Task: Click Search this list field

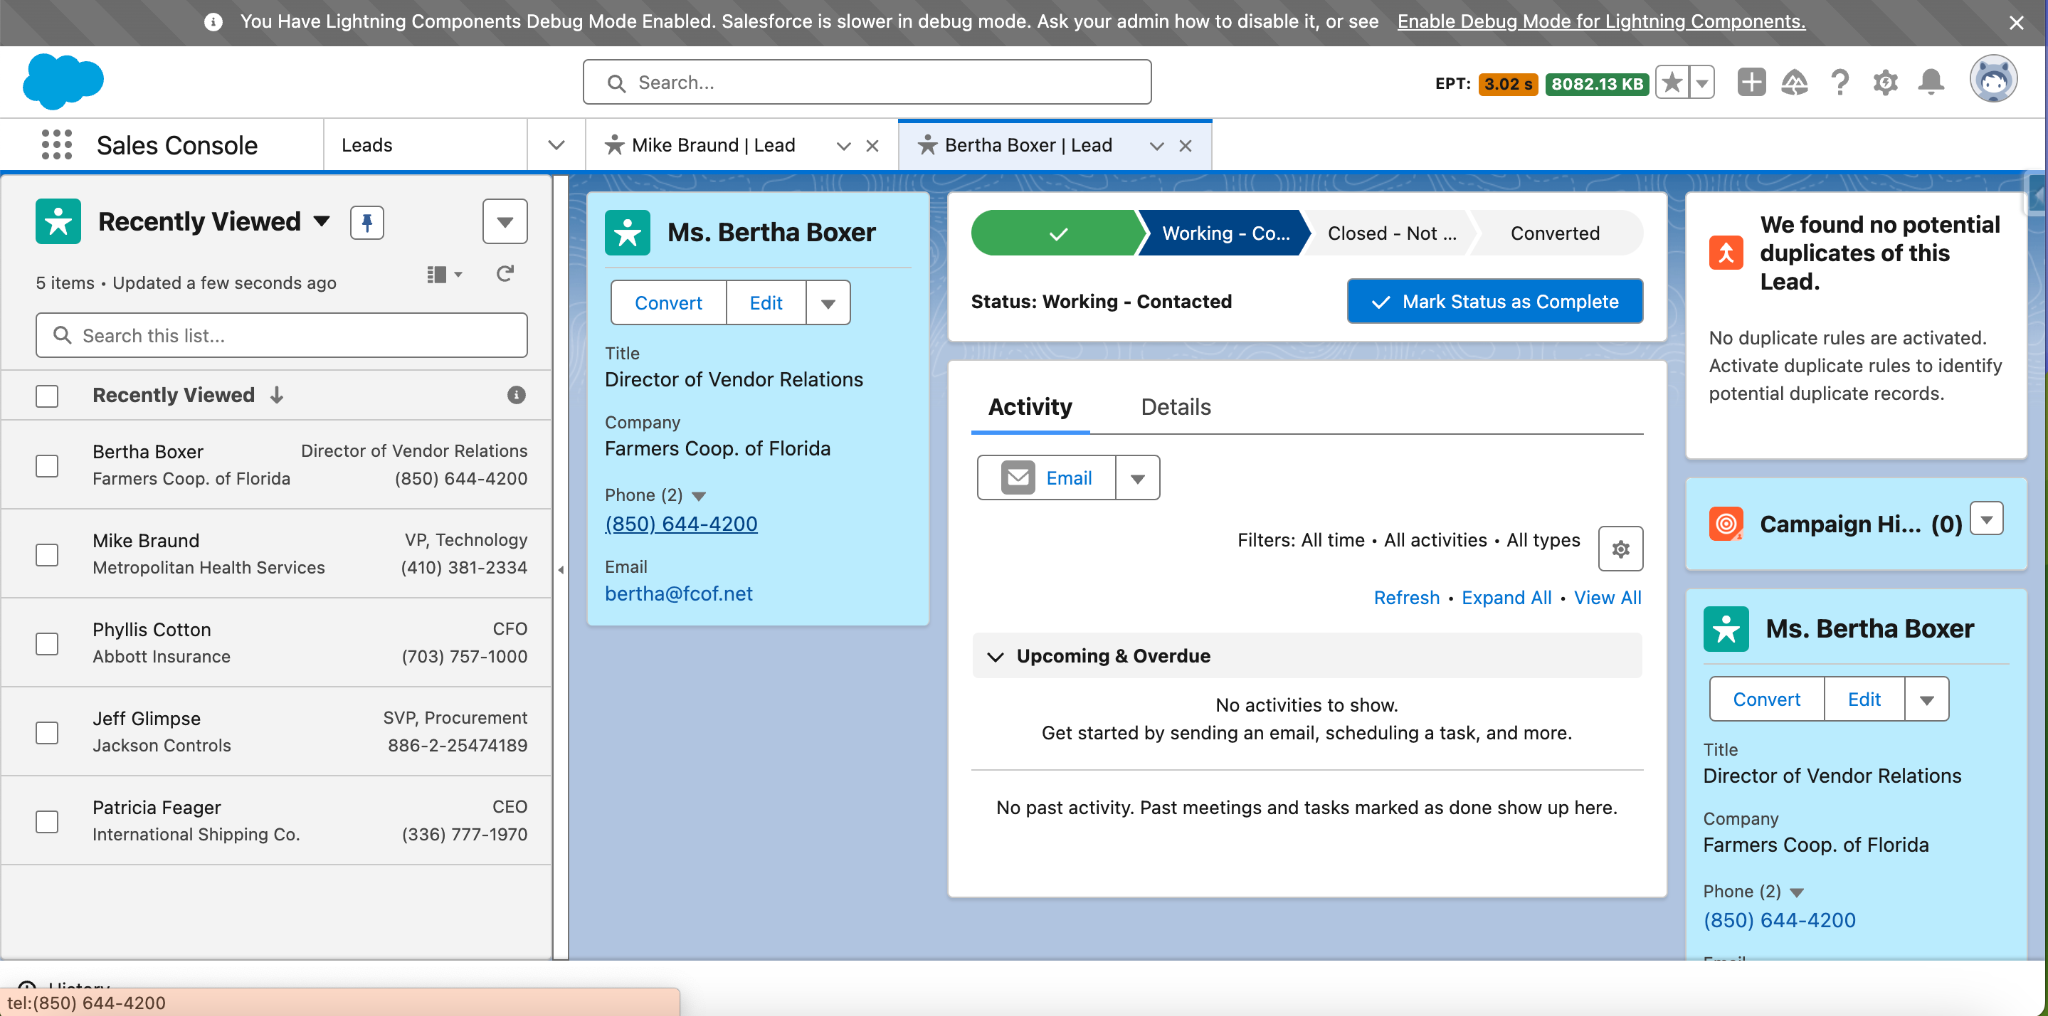Action: point(281,335)
